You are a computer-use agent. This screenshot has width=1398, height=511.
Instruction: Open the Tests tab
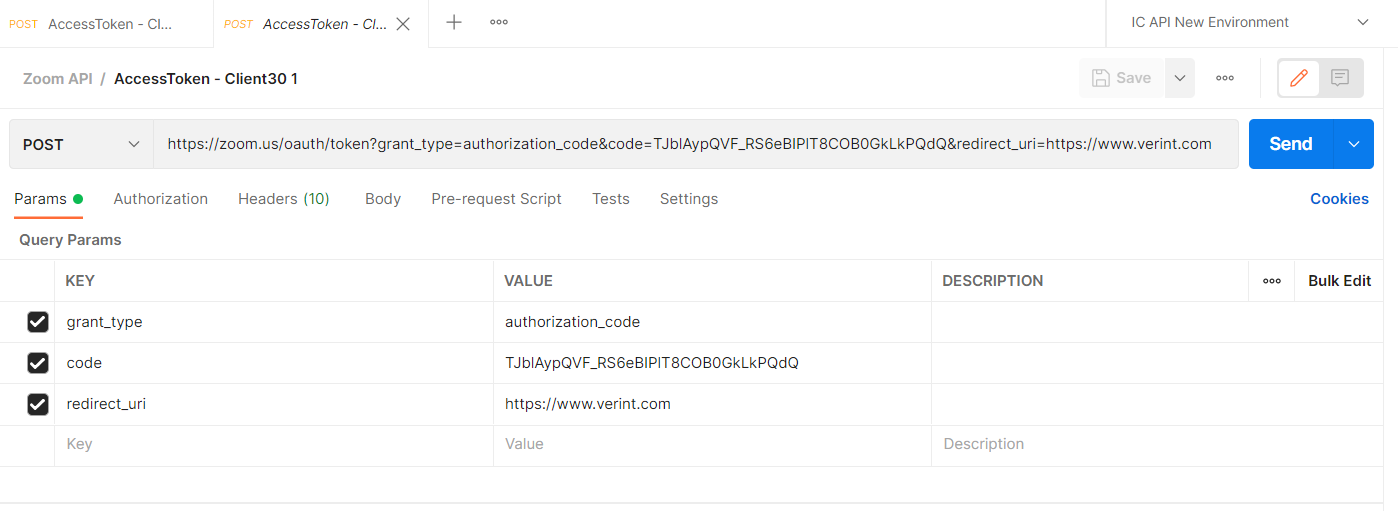click(x=611, y=199)
